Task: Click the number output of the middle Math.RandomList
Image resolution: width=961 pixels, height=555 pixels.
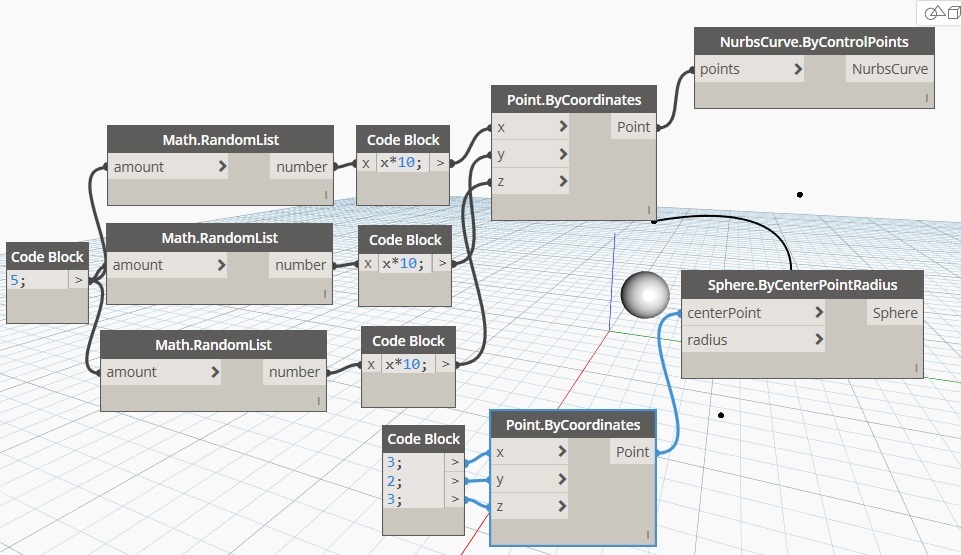Action: point(300,265)
